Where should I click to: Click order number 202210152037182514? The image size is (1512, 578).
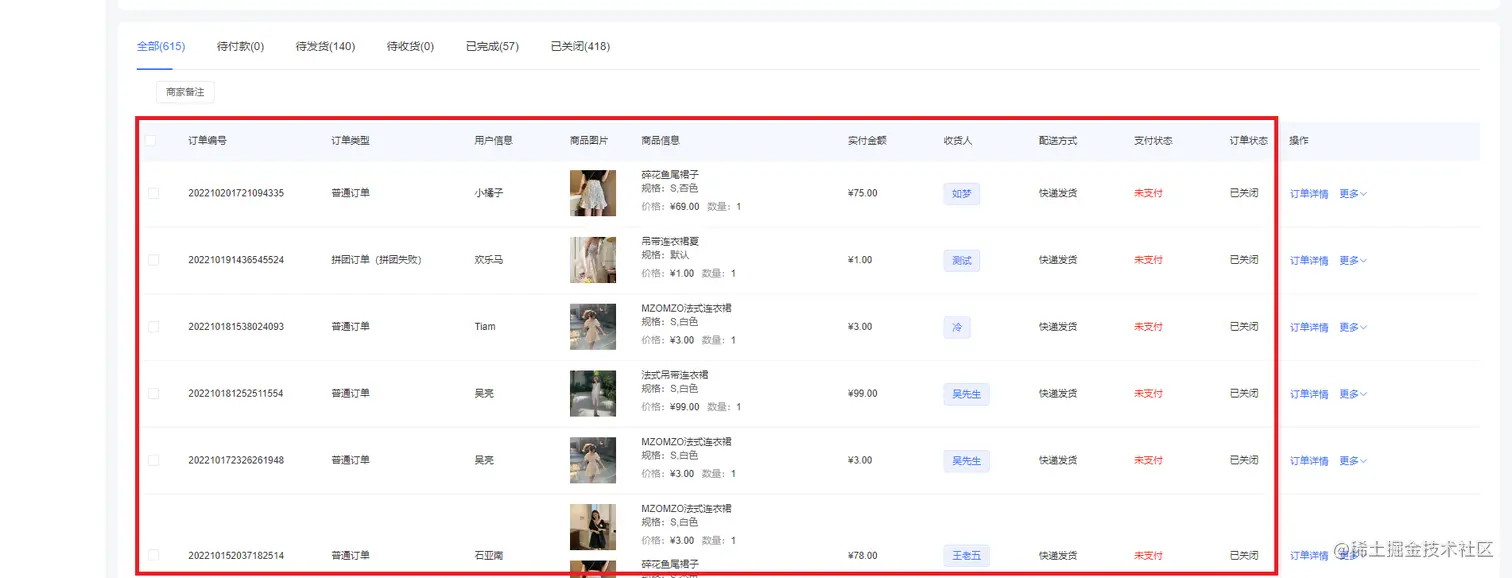click(236, 555)
